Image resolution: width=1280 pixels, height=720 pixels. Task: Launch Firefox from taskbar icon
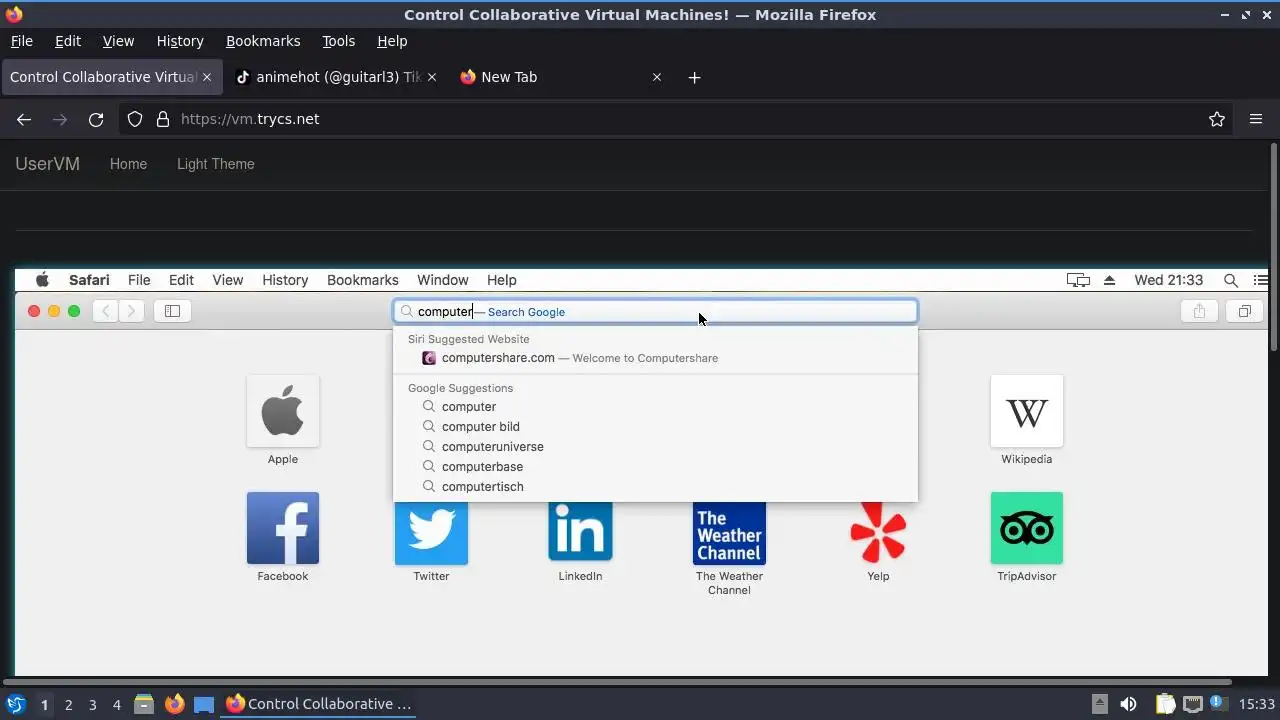click(174, 704)
